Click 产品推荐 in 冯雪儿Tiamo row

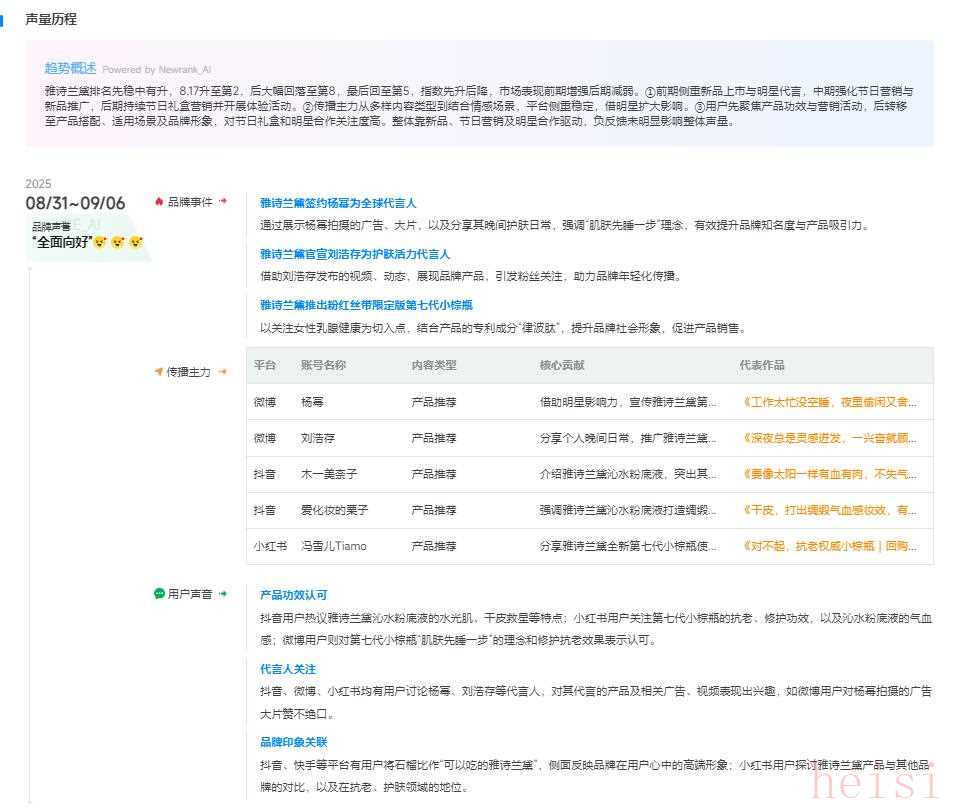433,546
